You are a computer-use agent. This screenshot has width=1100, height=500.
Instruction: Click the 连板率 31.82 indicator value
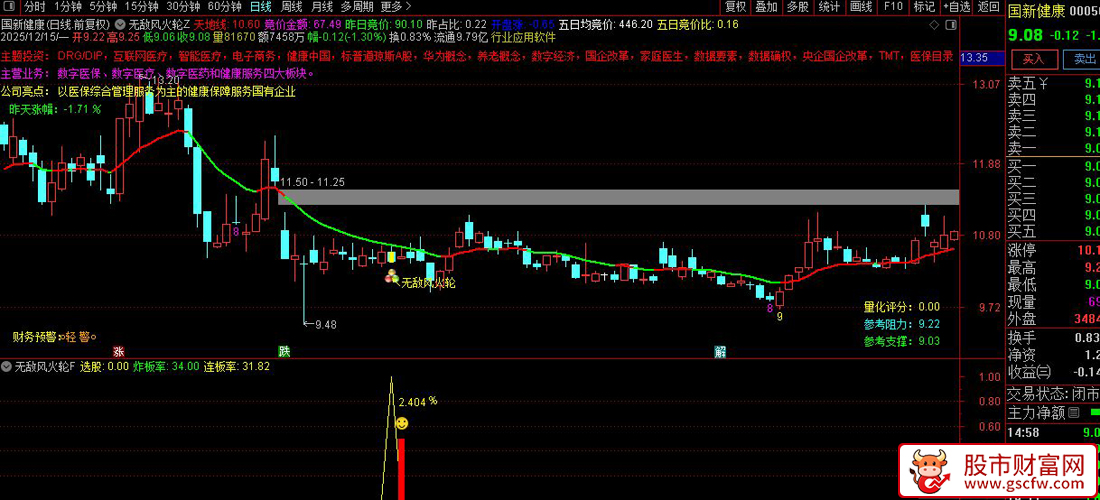tap(236, 366)
